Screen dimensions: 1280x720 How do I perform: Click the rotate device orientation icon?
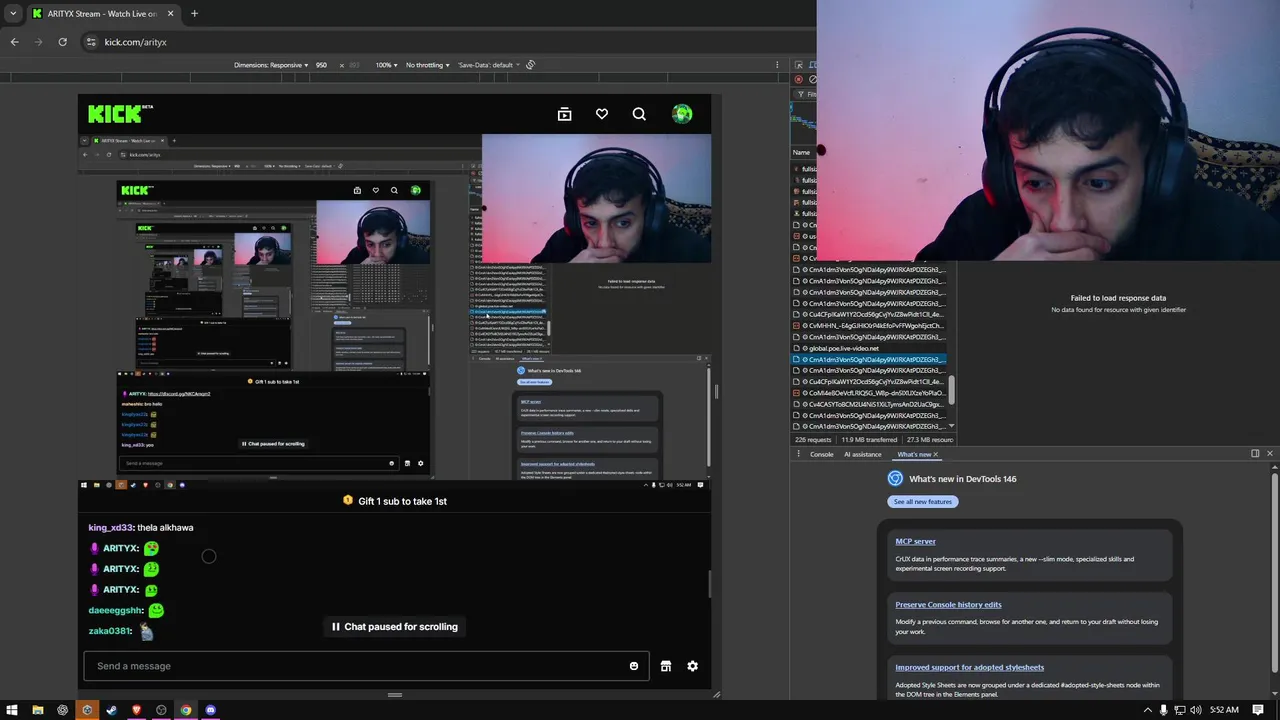[531, 65]
